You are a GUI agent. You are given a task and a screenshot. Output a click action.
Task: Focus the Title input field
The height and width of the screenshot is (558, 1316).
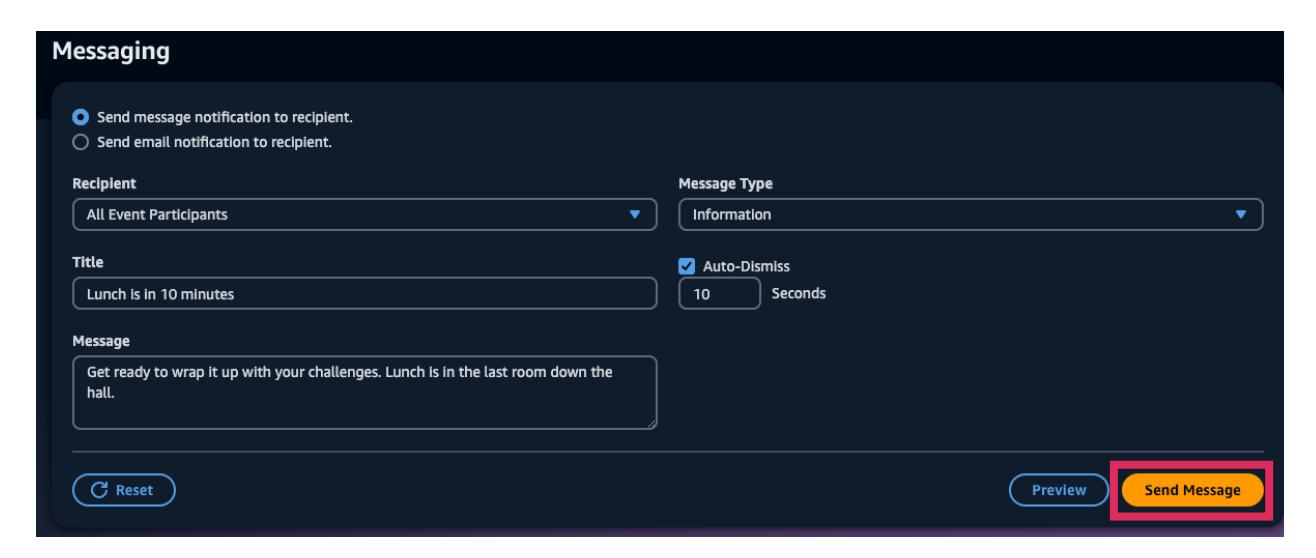pyautogui.click(x=364, y=294)
